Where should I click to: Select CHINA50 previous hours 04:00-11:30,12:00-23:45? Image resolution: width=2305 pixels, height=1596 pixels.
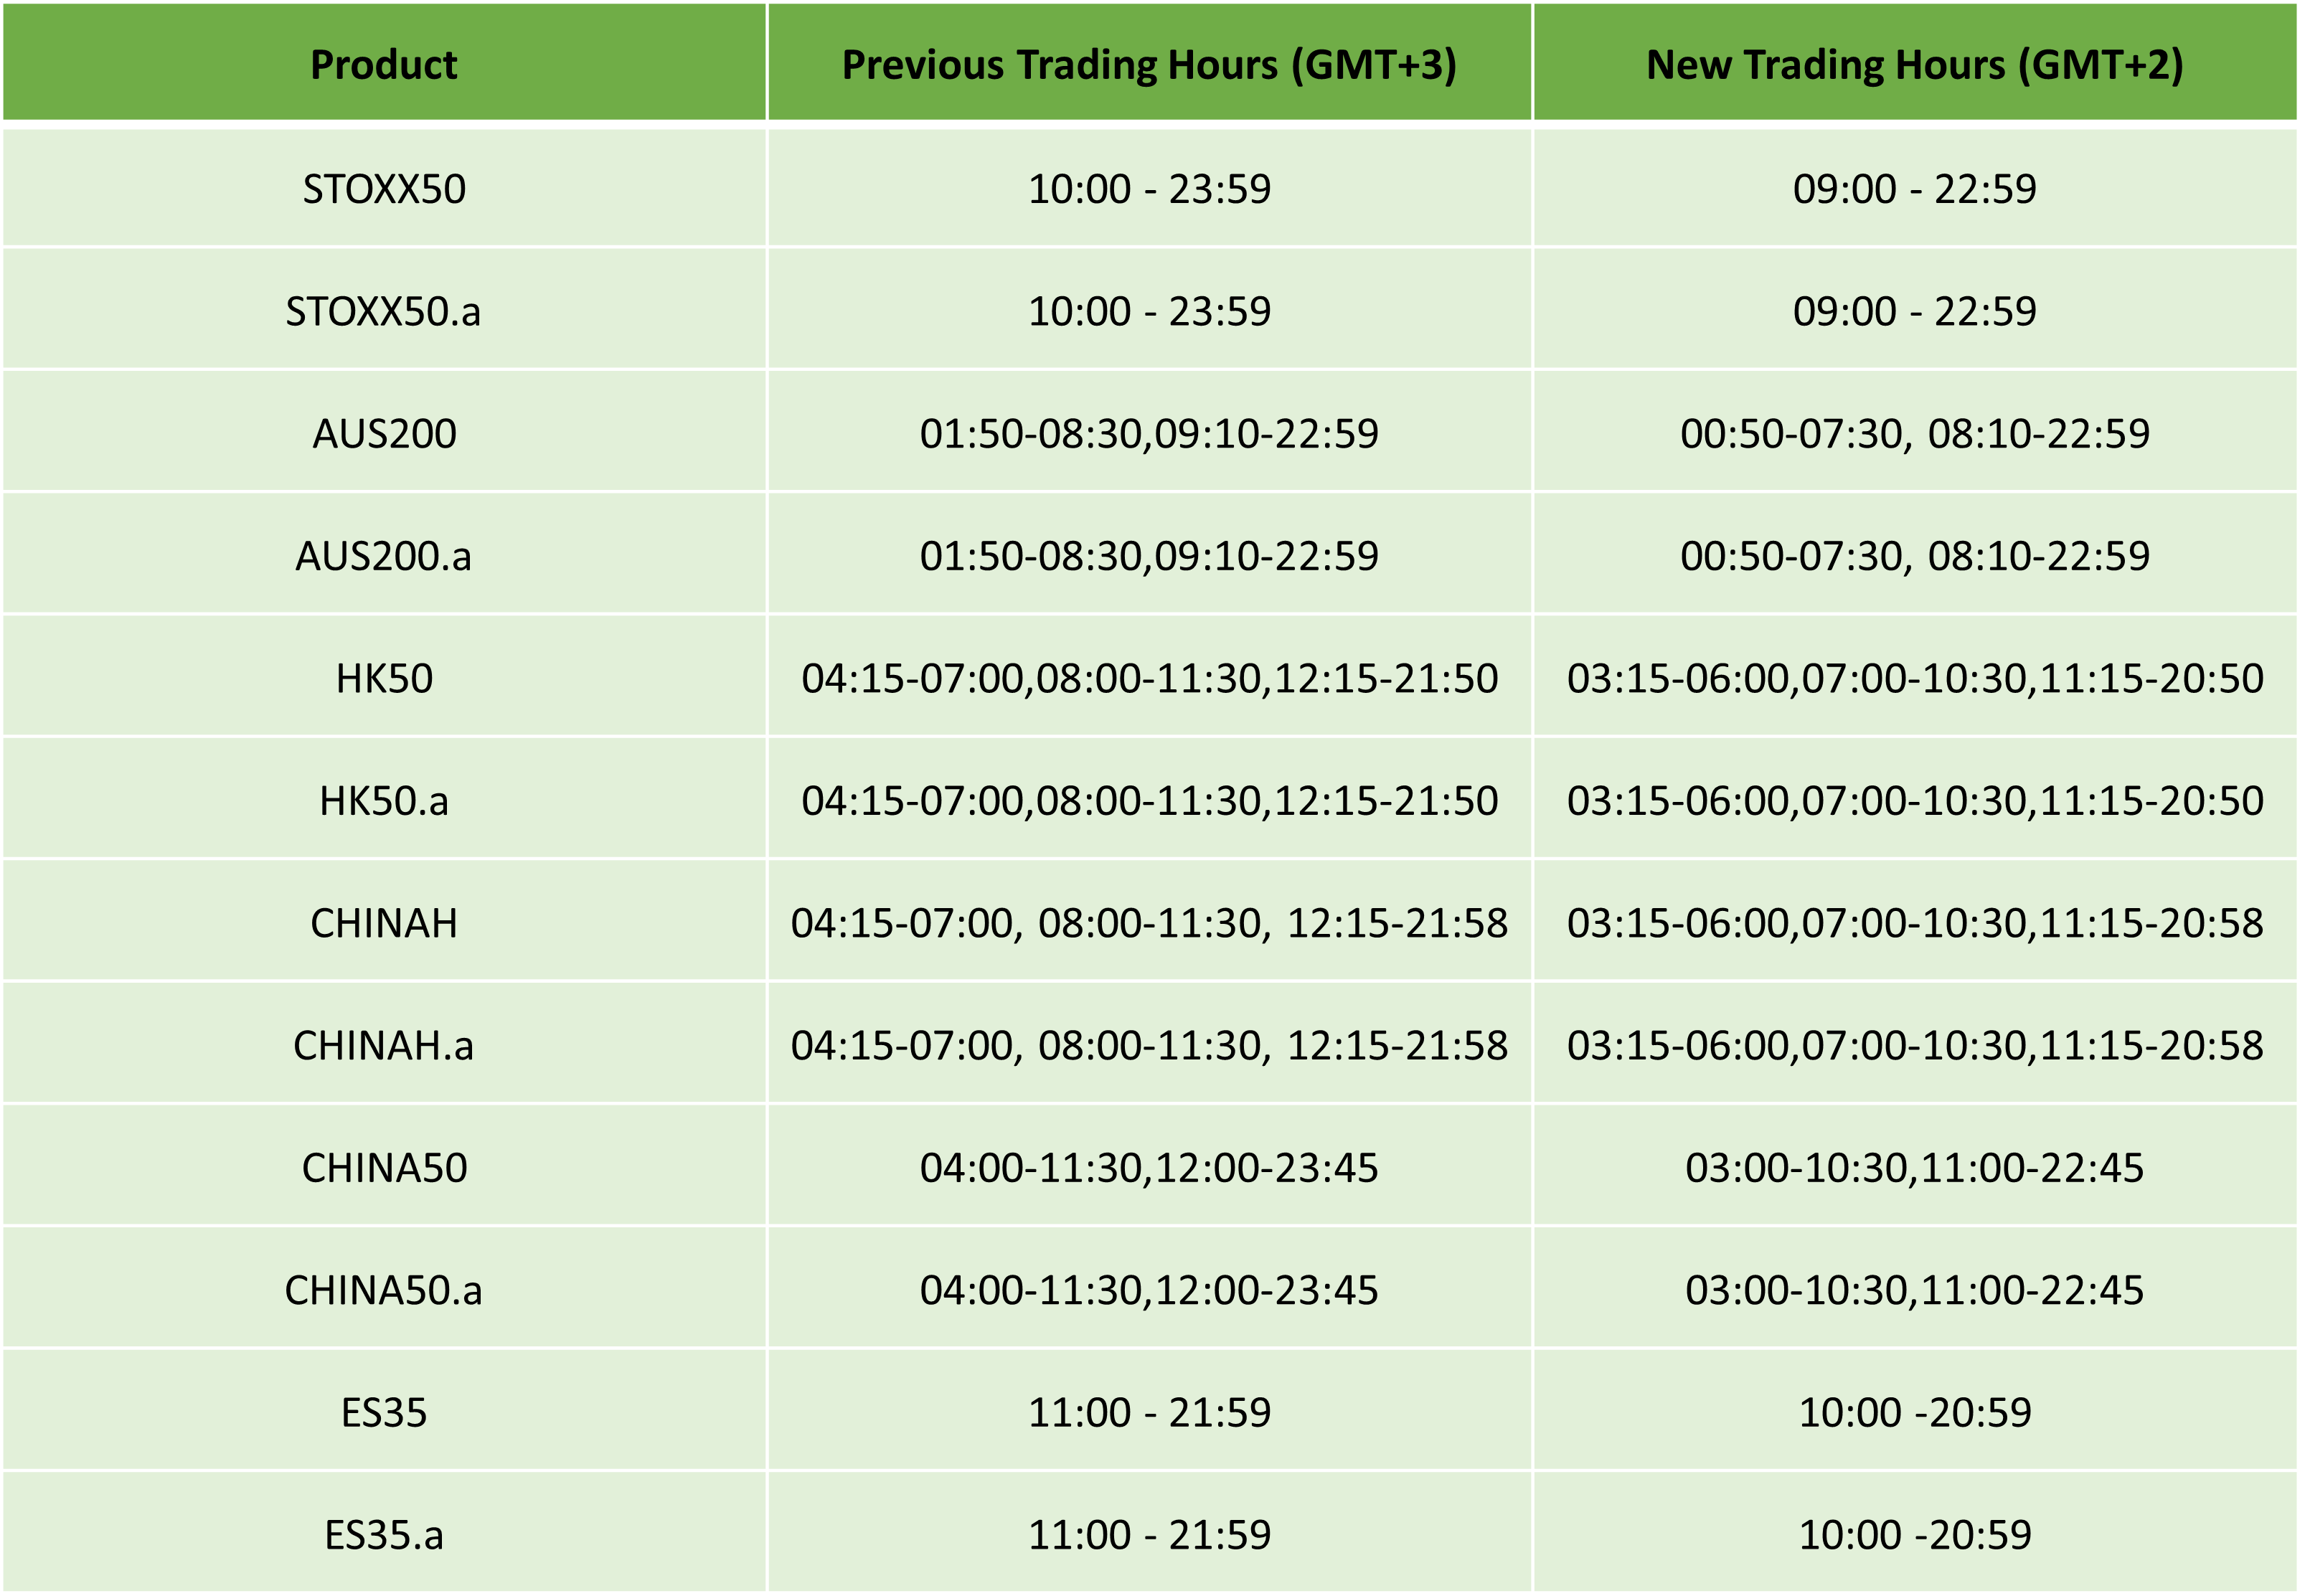coord(1150,1168)
